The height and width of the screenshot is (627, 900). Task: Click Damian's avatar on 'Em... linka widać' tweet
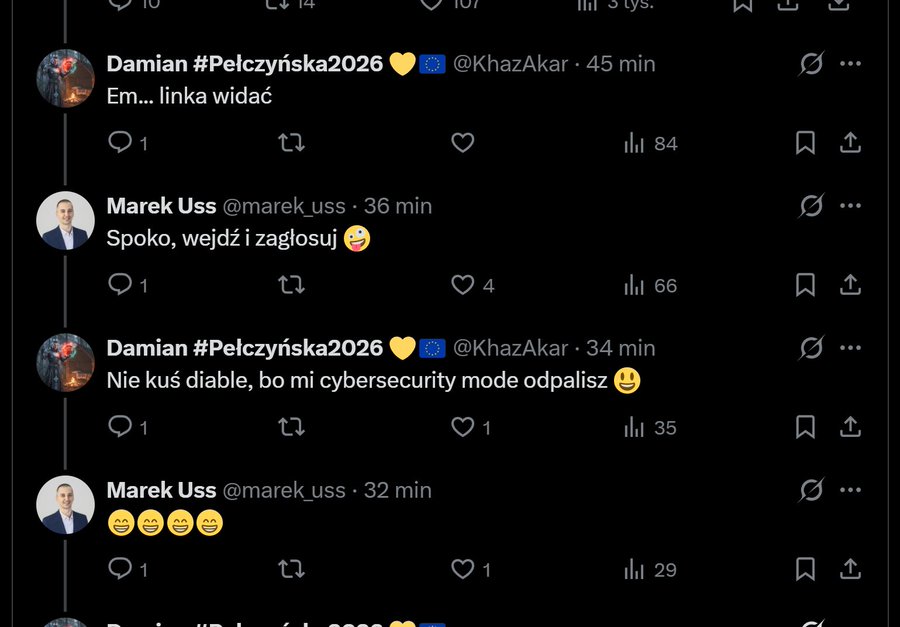[x=66, y=78]
